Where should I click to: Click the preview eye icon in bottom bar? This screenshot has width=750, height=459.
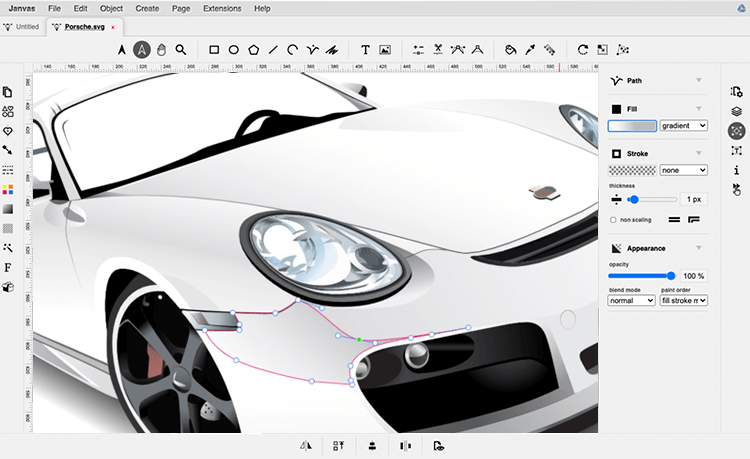(438, 446)
